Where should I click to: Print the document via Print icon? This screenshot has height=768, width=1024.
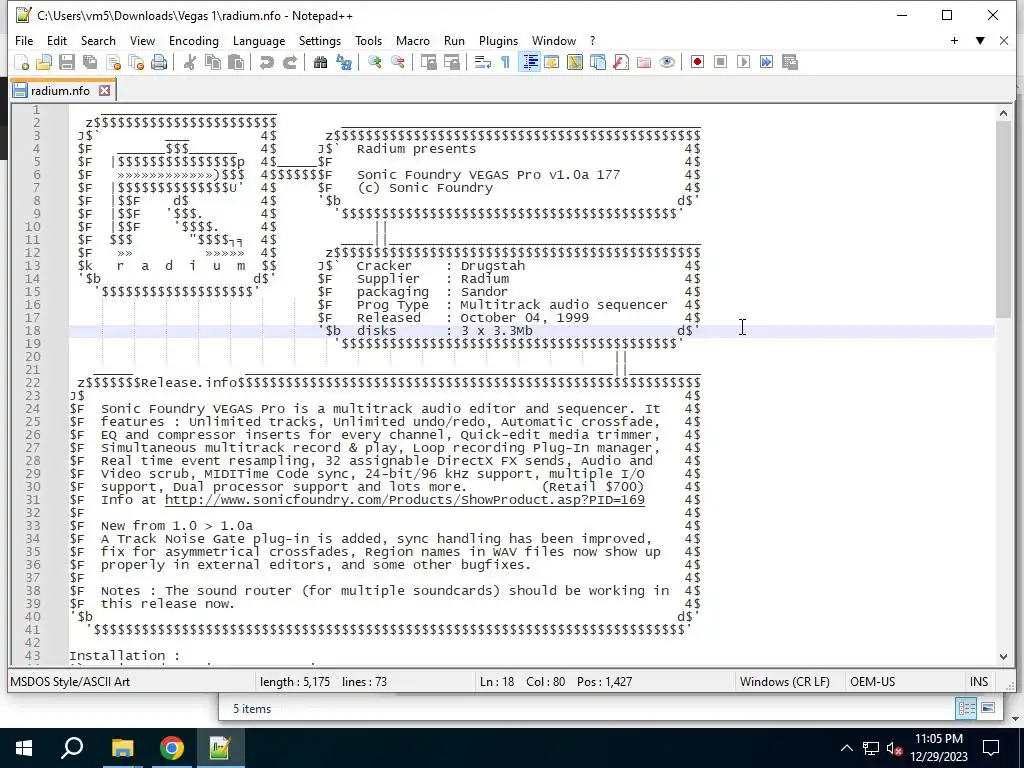pyautogui.click(x=159, y=62)
